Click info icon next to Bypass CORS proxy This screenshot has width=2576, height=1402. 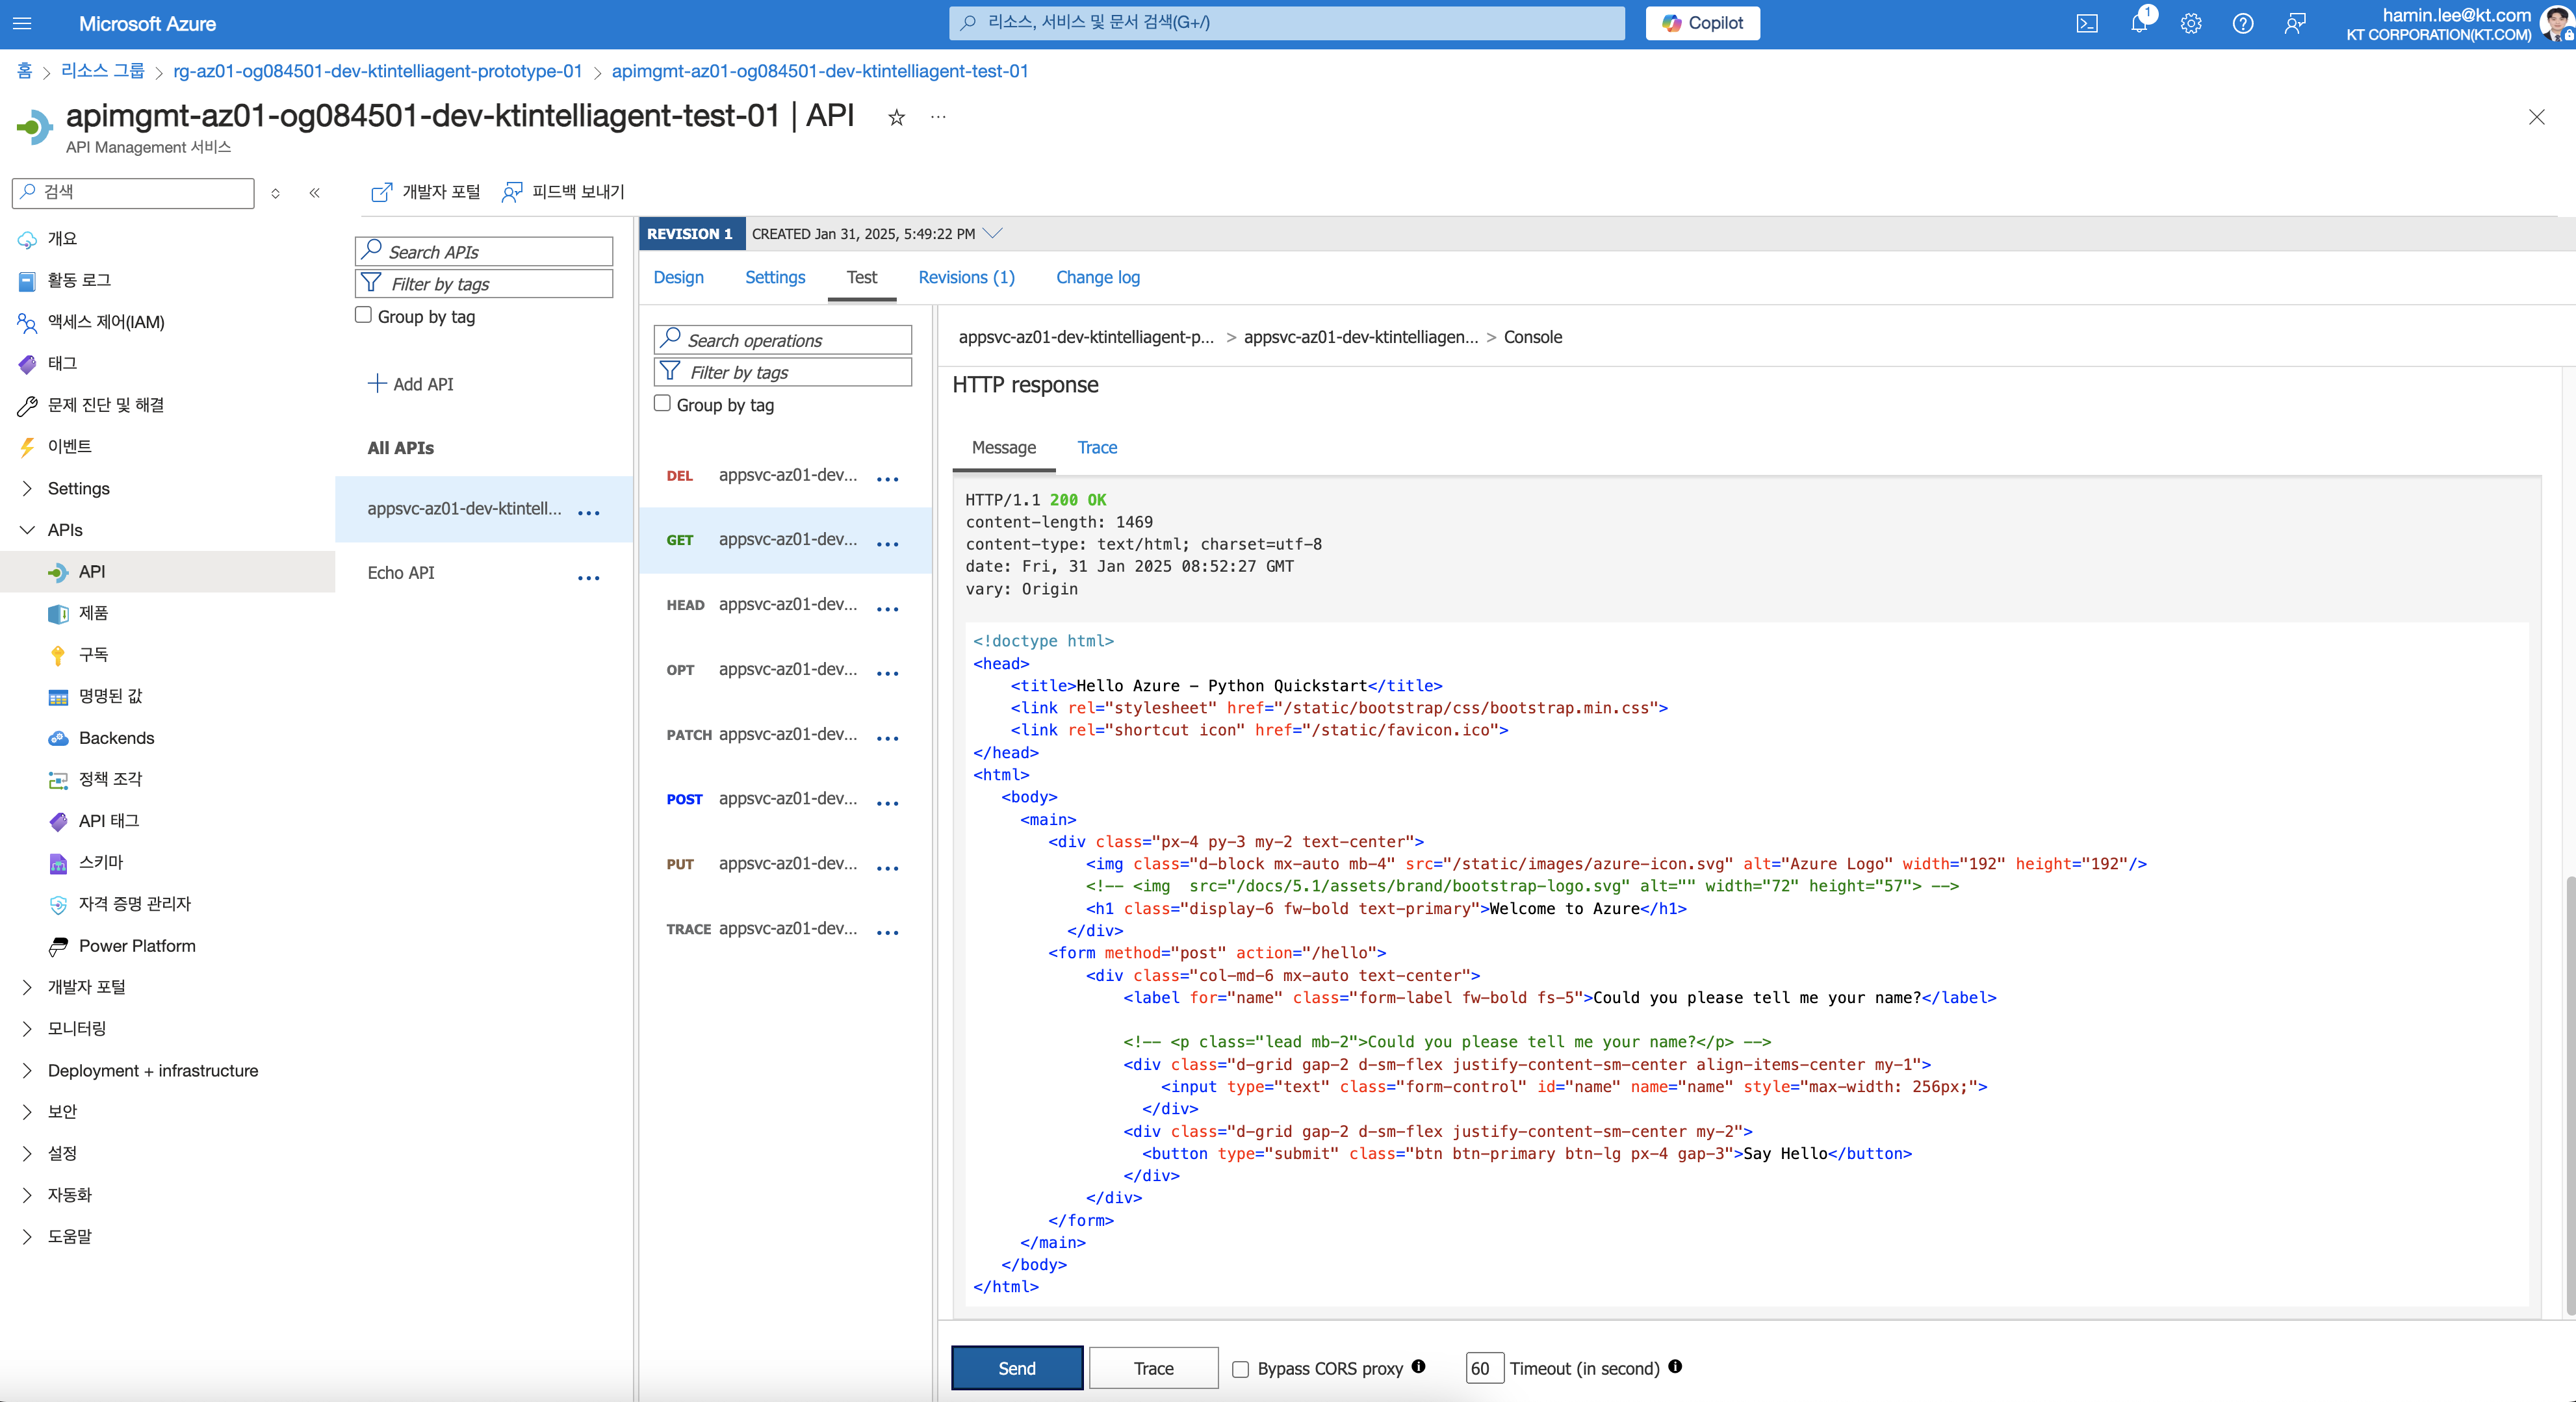1418,1366
